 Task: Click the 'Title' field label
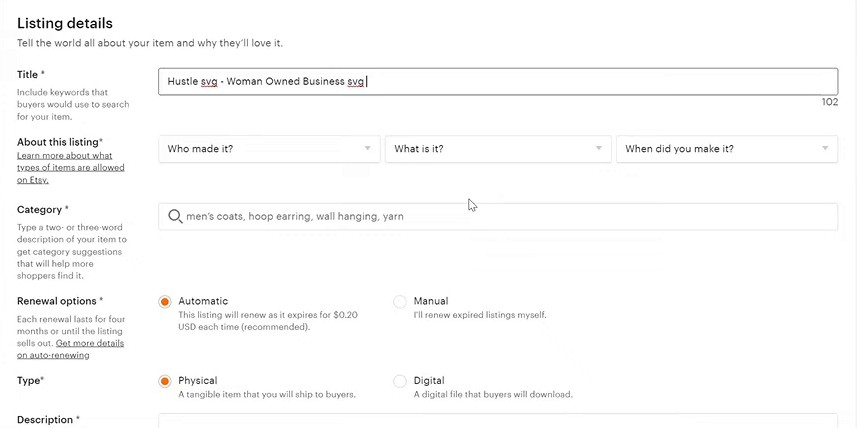coord(31,74)
